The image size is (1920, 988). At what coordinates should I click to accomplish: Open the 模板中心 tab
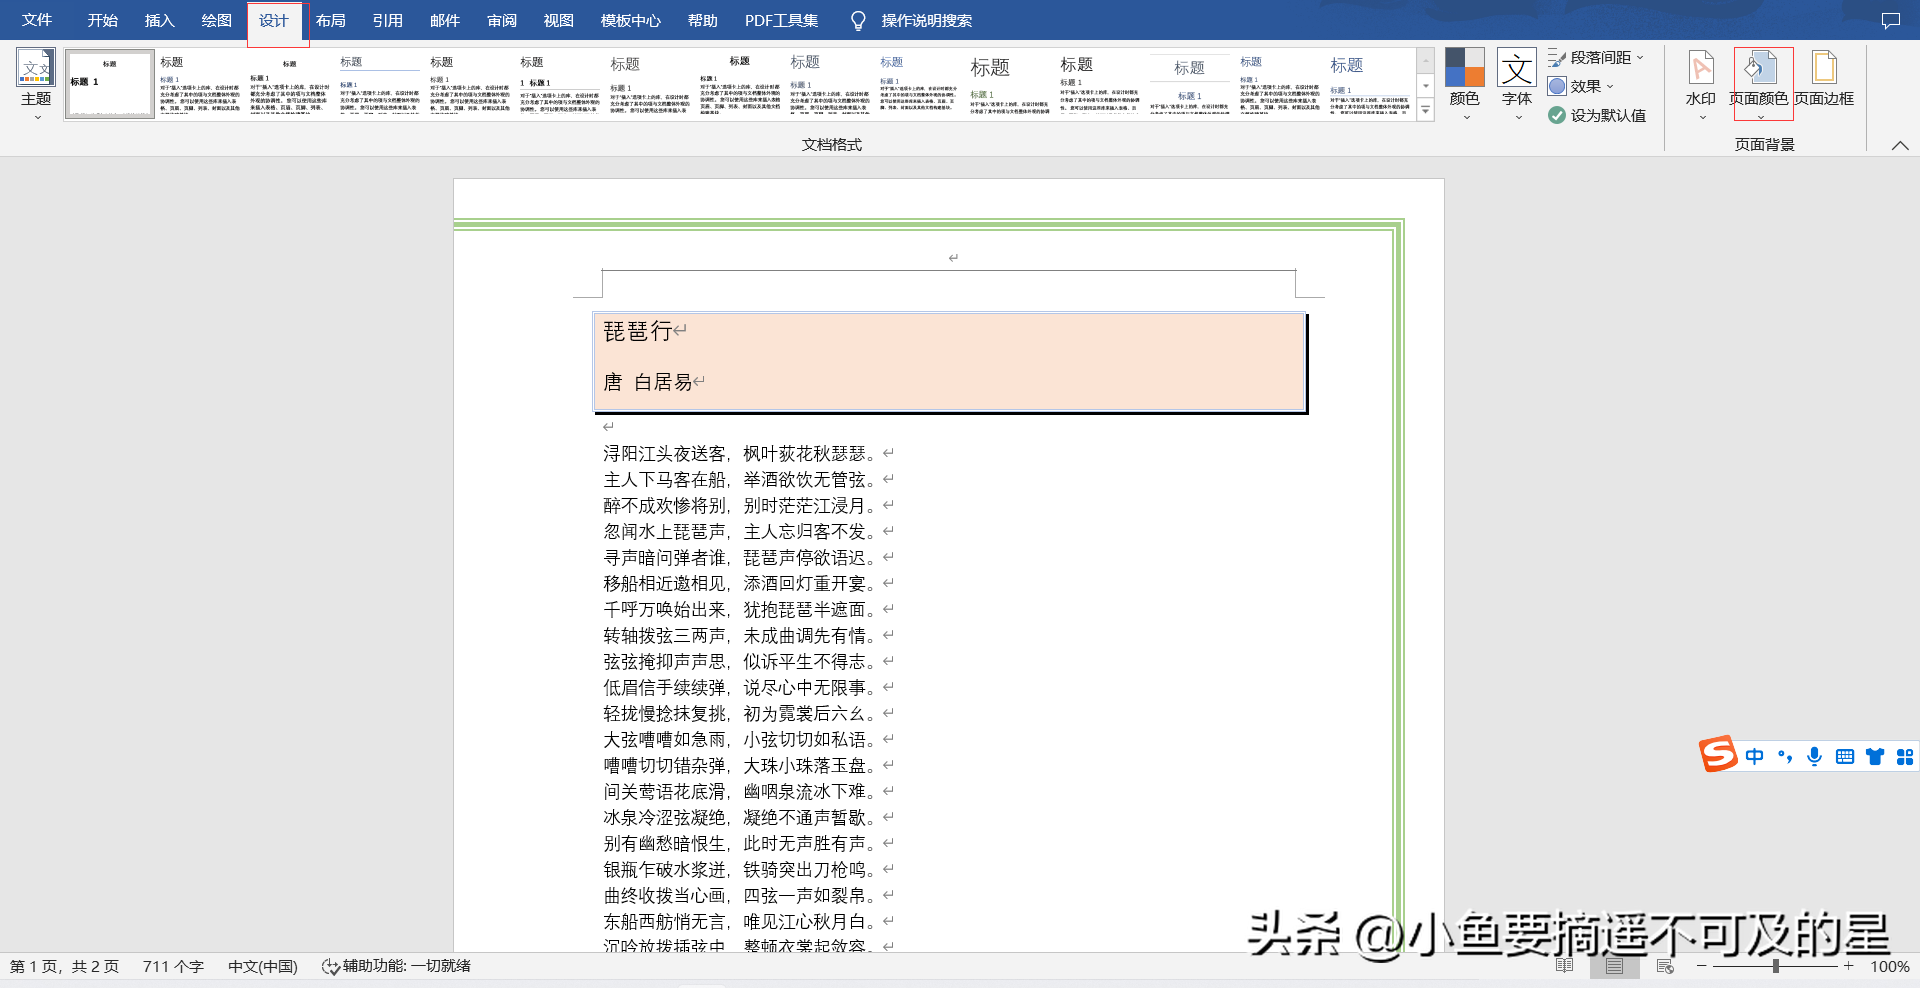[x=630, y=20]
